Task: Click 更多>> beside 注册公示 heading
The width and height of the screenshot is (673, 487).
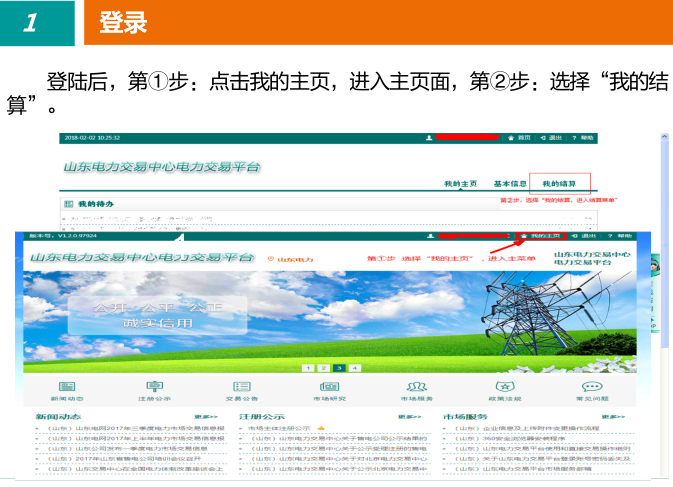Action: [x=409, y=417]
